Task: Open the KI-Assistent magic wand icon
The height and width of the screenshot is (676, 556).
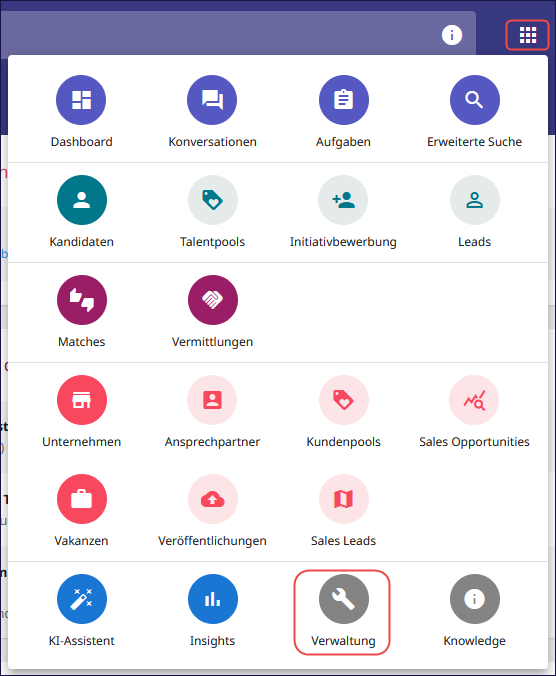Action: (x=81, y=599)
